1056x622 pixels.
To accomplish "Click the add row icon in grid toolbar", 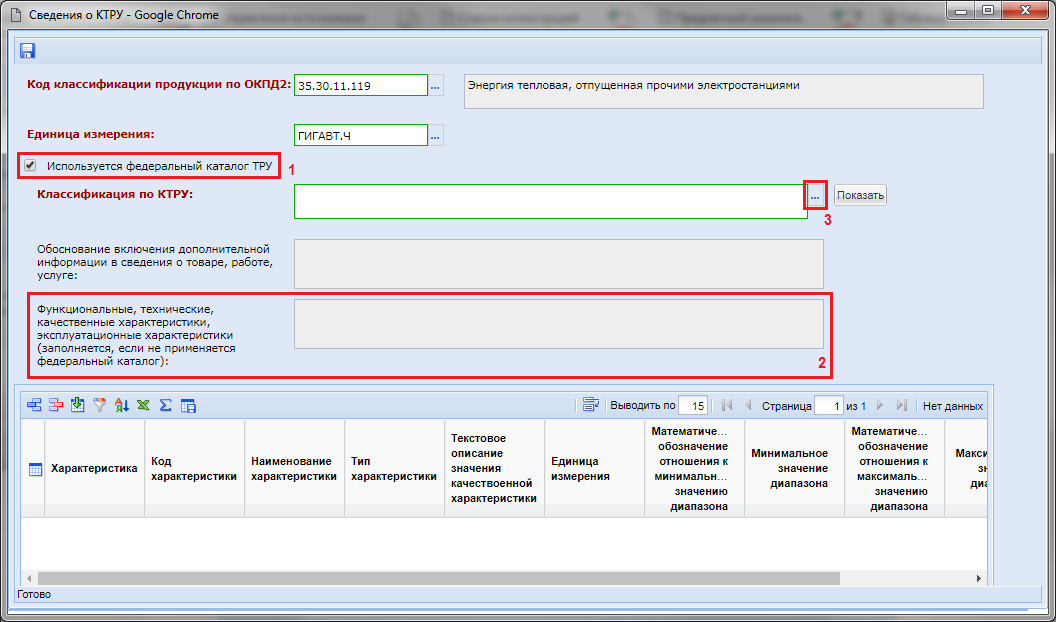I will (35, 405).
